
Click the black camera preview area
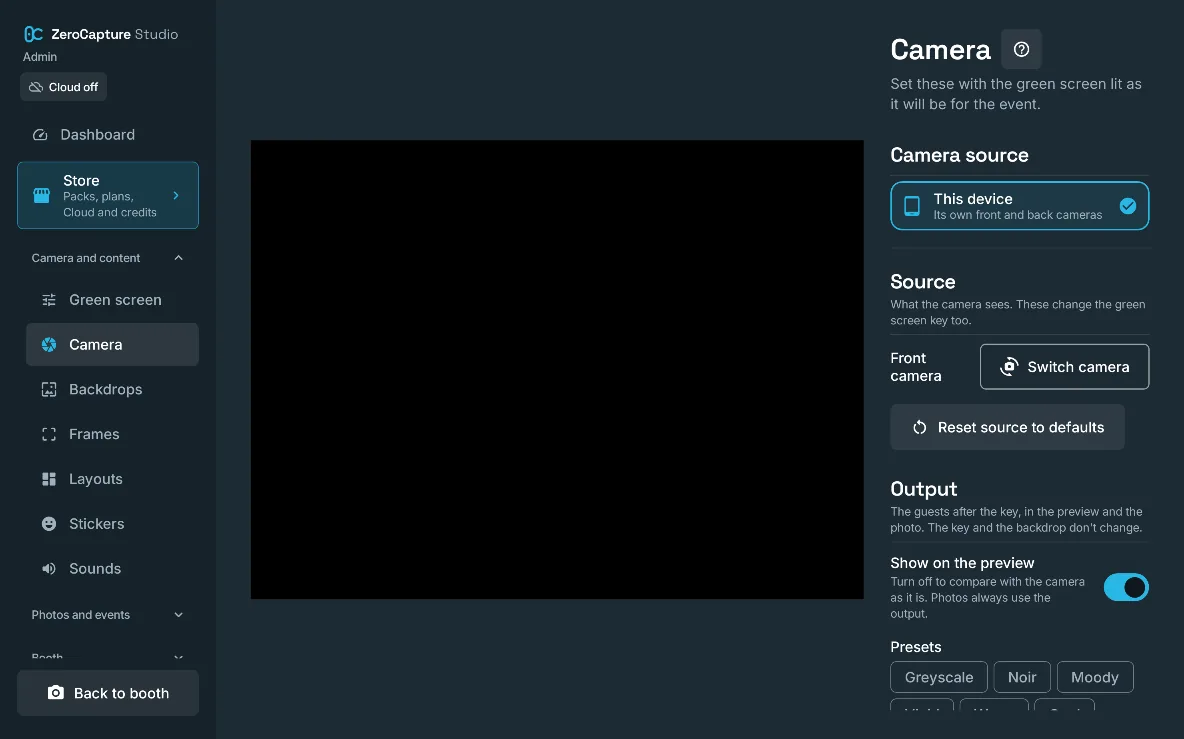pyautogui.click(x=557, y=369)
